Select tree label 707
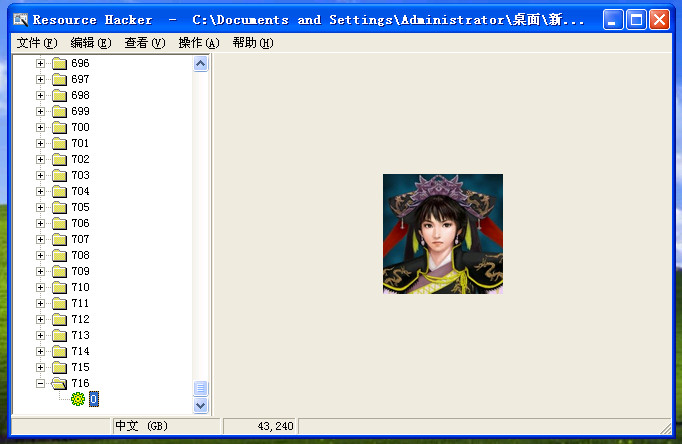The width and height of the screenshot is (682, 444). (x=80, y=240)
